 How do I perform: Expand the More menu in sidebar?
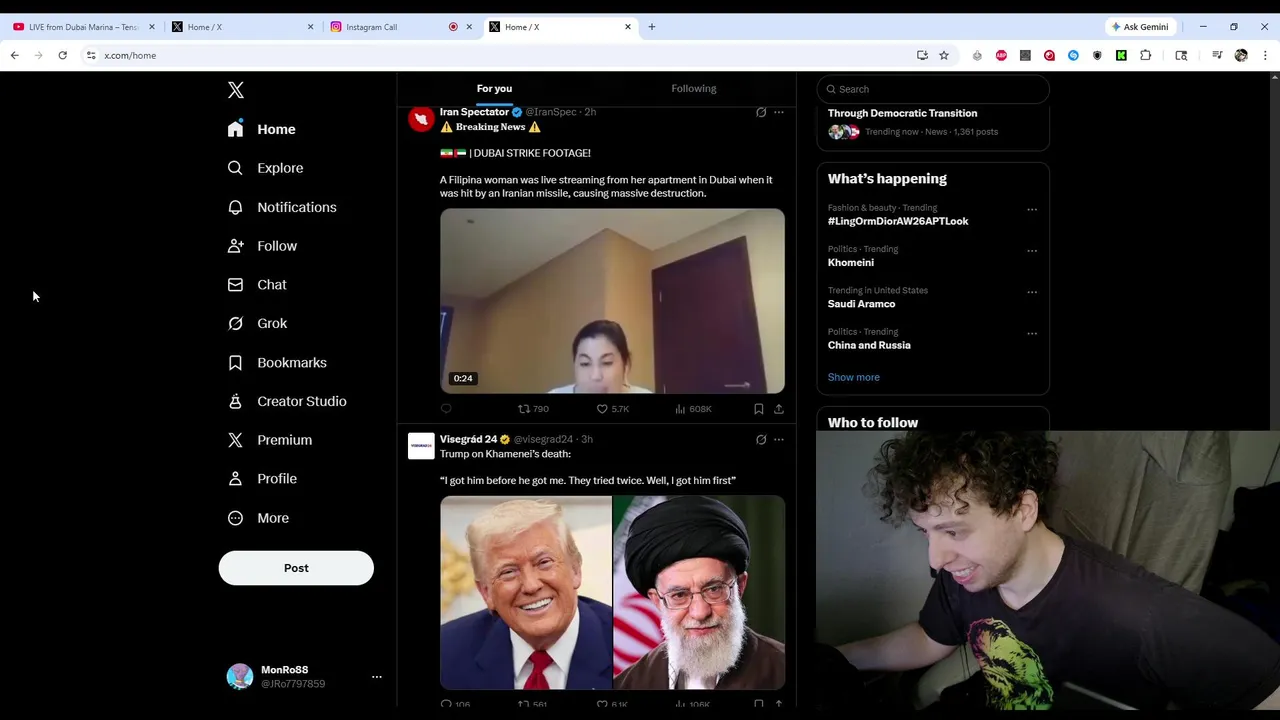258,518
